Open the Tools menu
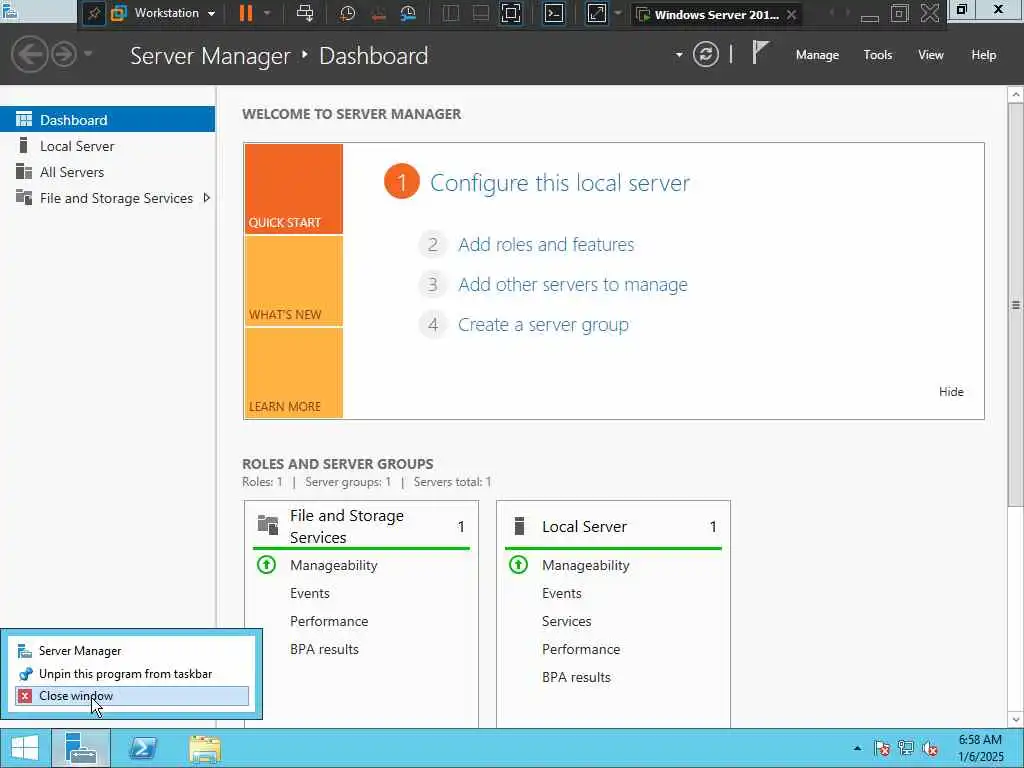1024x768 pixels. [x=878, y=55]
